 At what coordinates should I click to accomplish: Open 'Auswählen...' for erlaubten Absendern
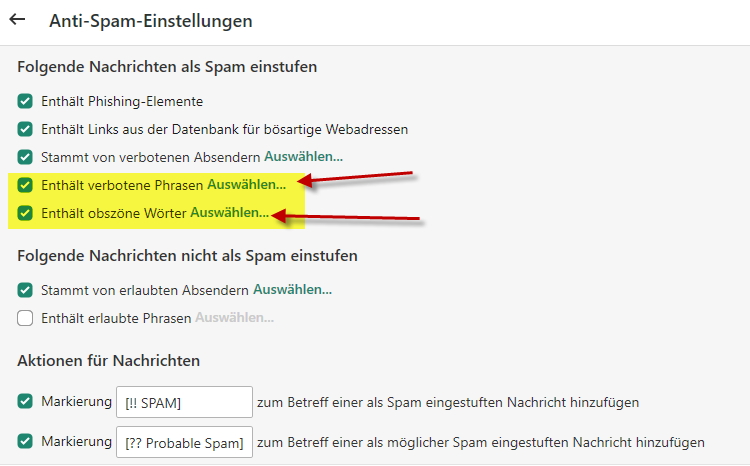[292, 290]
